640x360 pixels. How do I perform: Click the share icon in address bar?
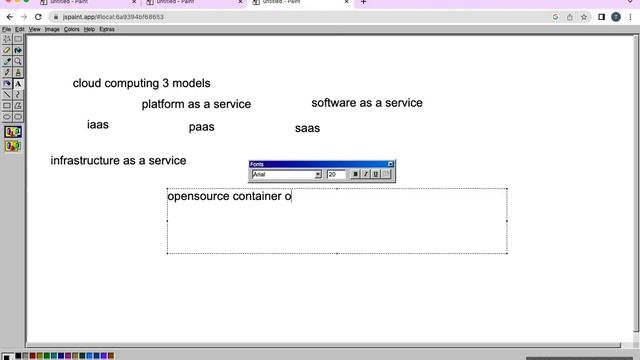(x=570, y=17)
